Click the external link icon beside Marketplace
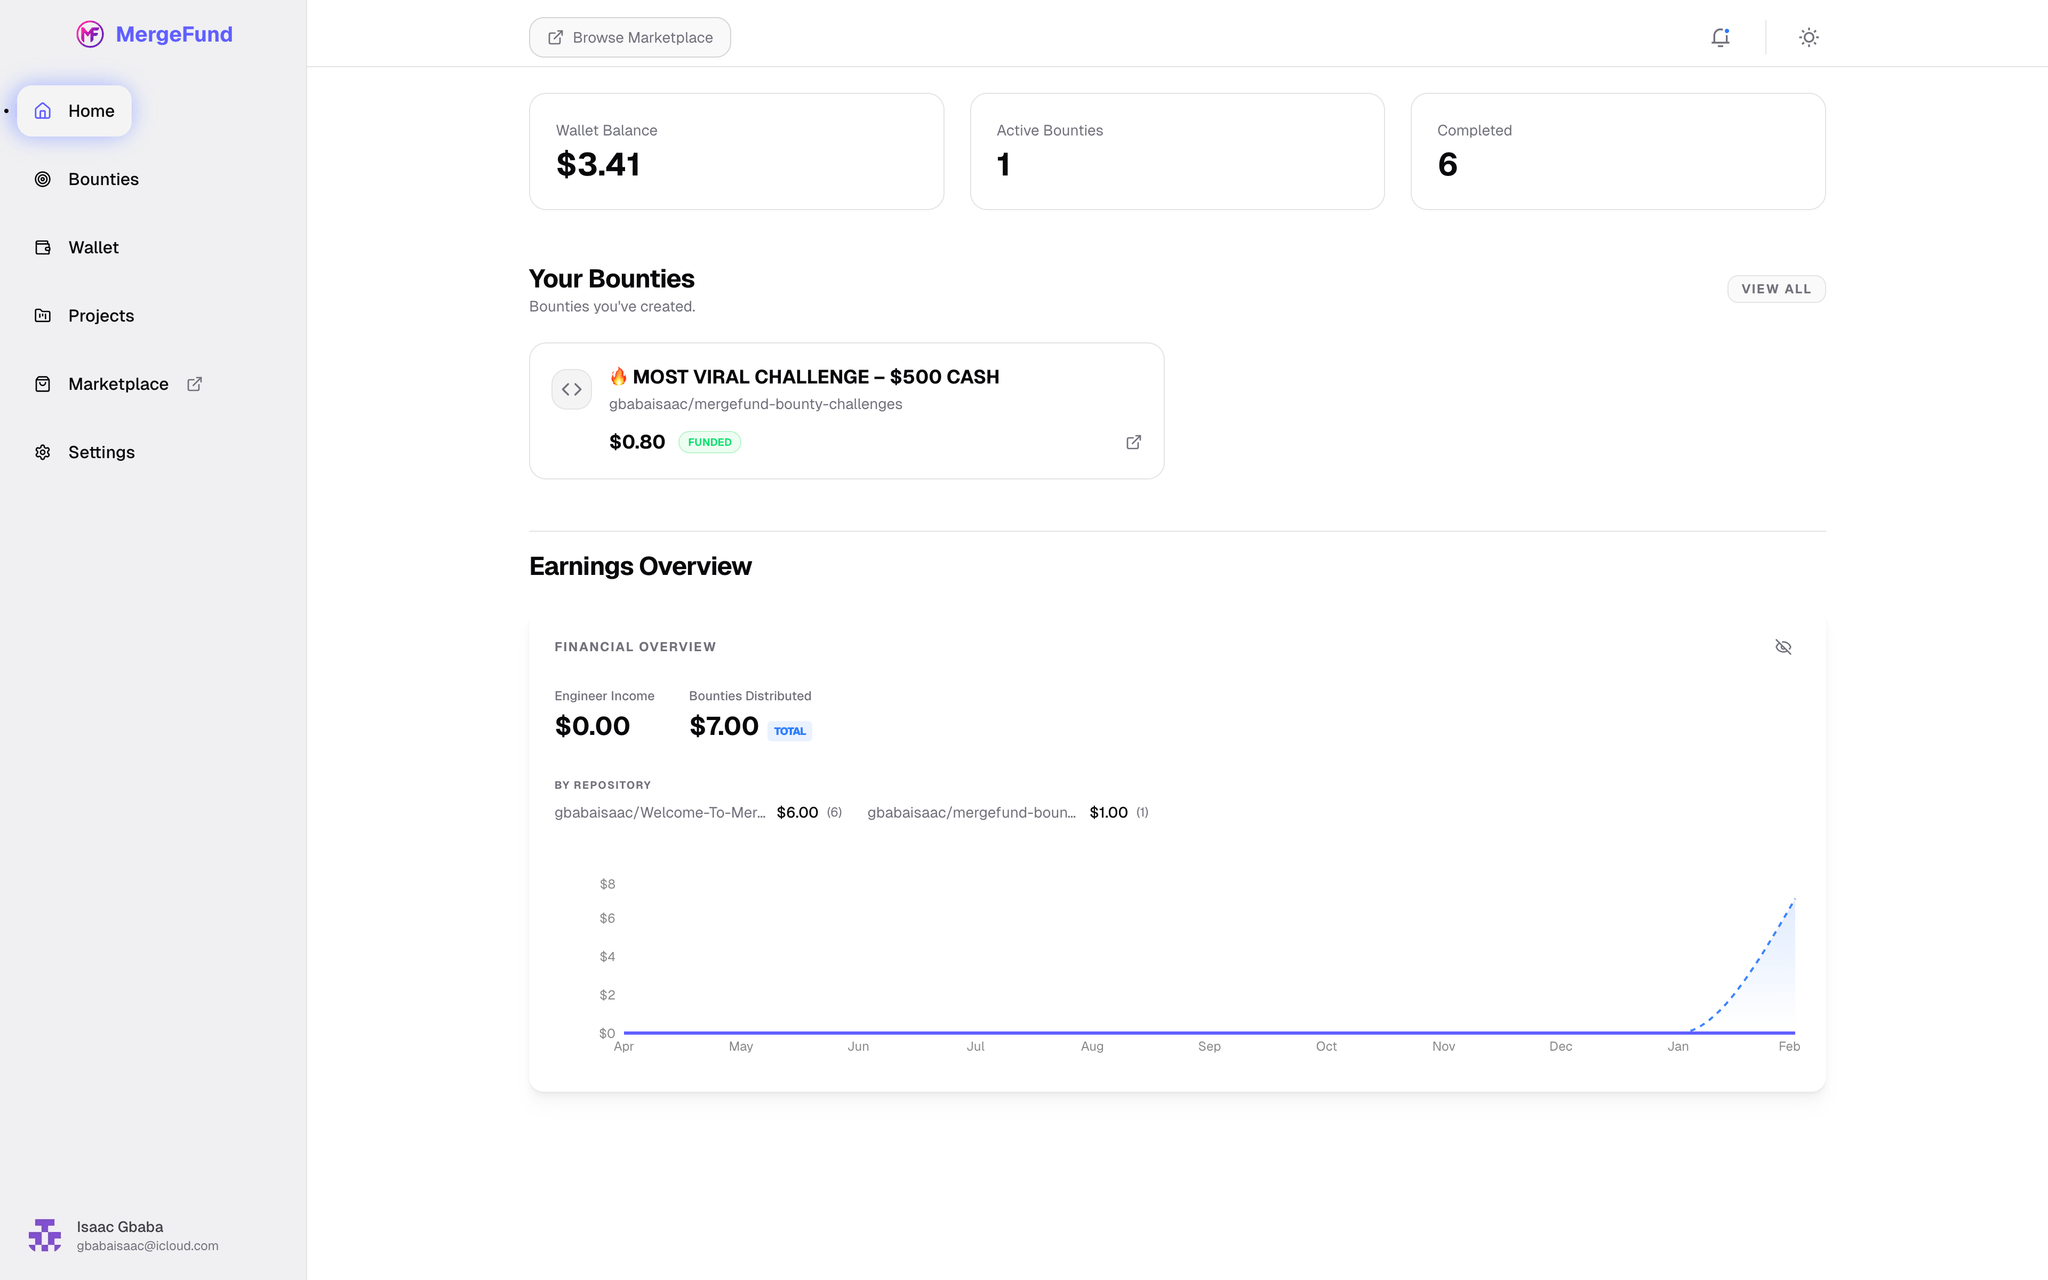2048x1280 pixels. tap(194, 383)
